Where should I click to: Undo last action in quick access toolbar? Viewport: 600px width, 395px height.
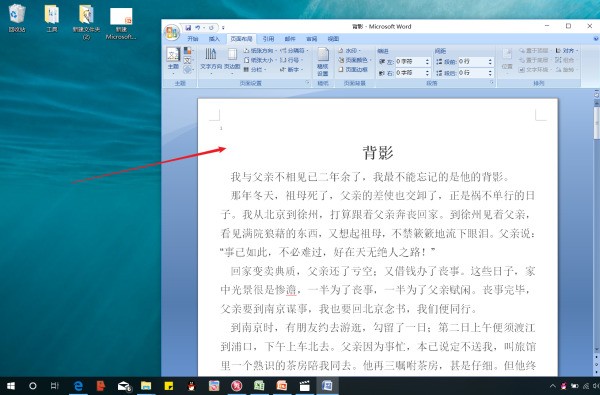[197, 28]
